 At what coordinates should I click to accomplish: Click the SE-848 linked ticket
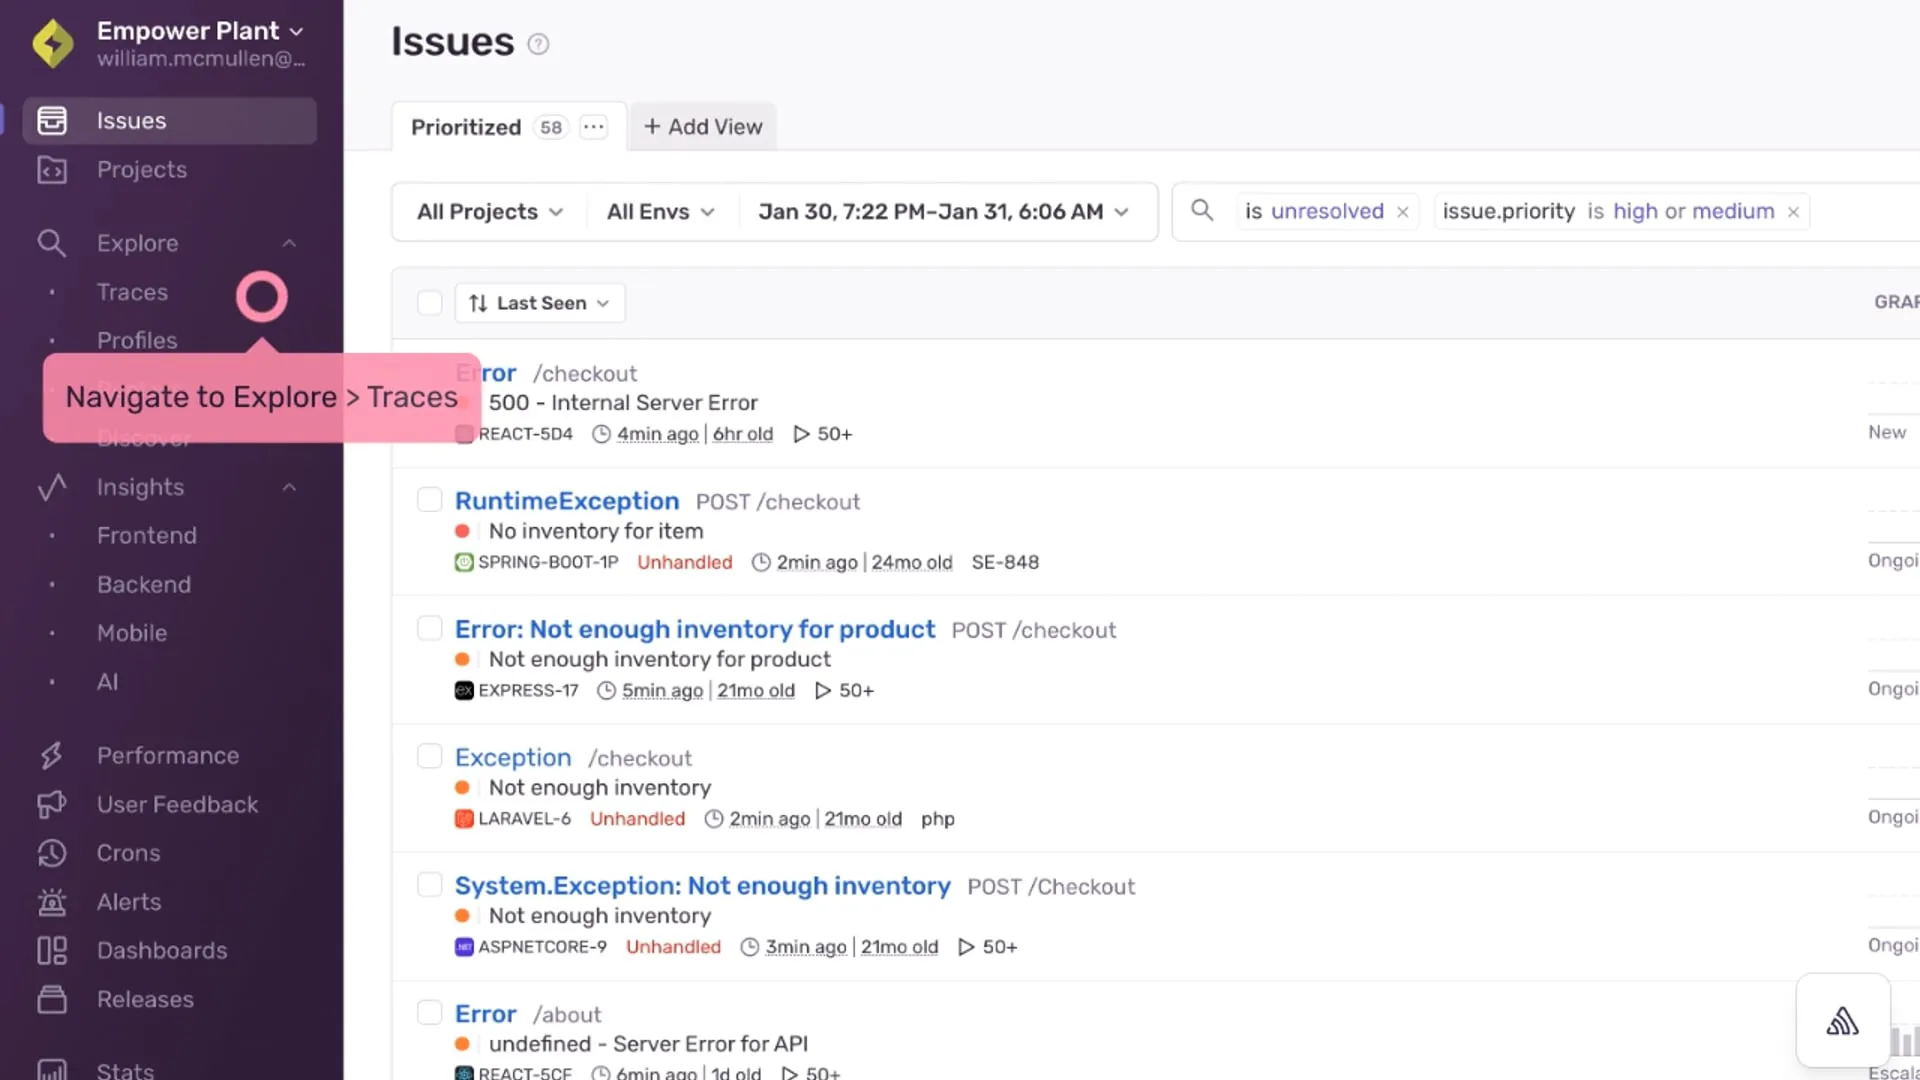tap(1005, 562)
